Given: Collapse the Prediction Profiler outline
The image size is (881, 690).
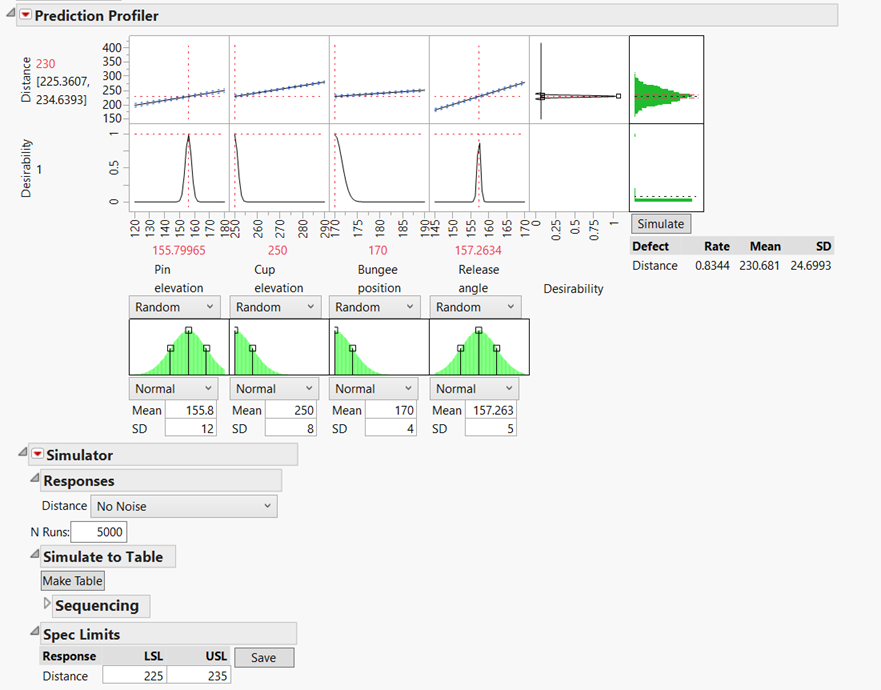Looking at the screenshot, I should click(10, 12).
